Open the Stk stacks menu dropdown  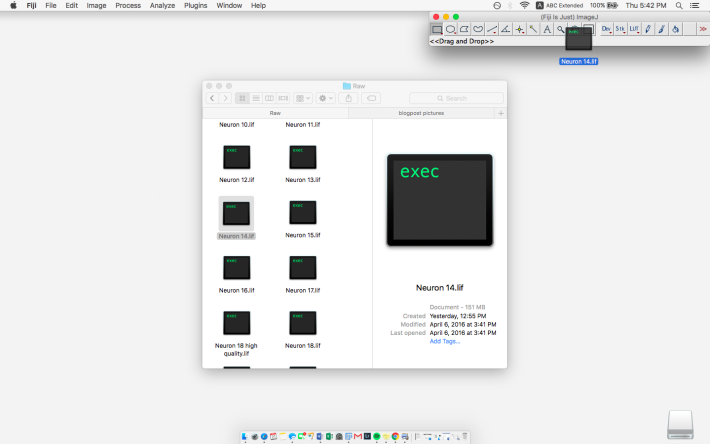(x=620, y=29)
